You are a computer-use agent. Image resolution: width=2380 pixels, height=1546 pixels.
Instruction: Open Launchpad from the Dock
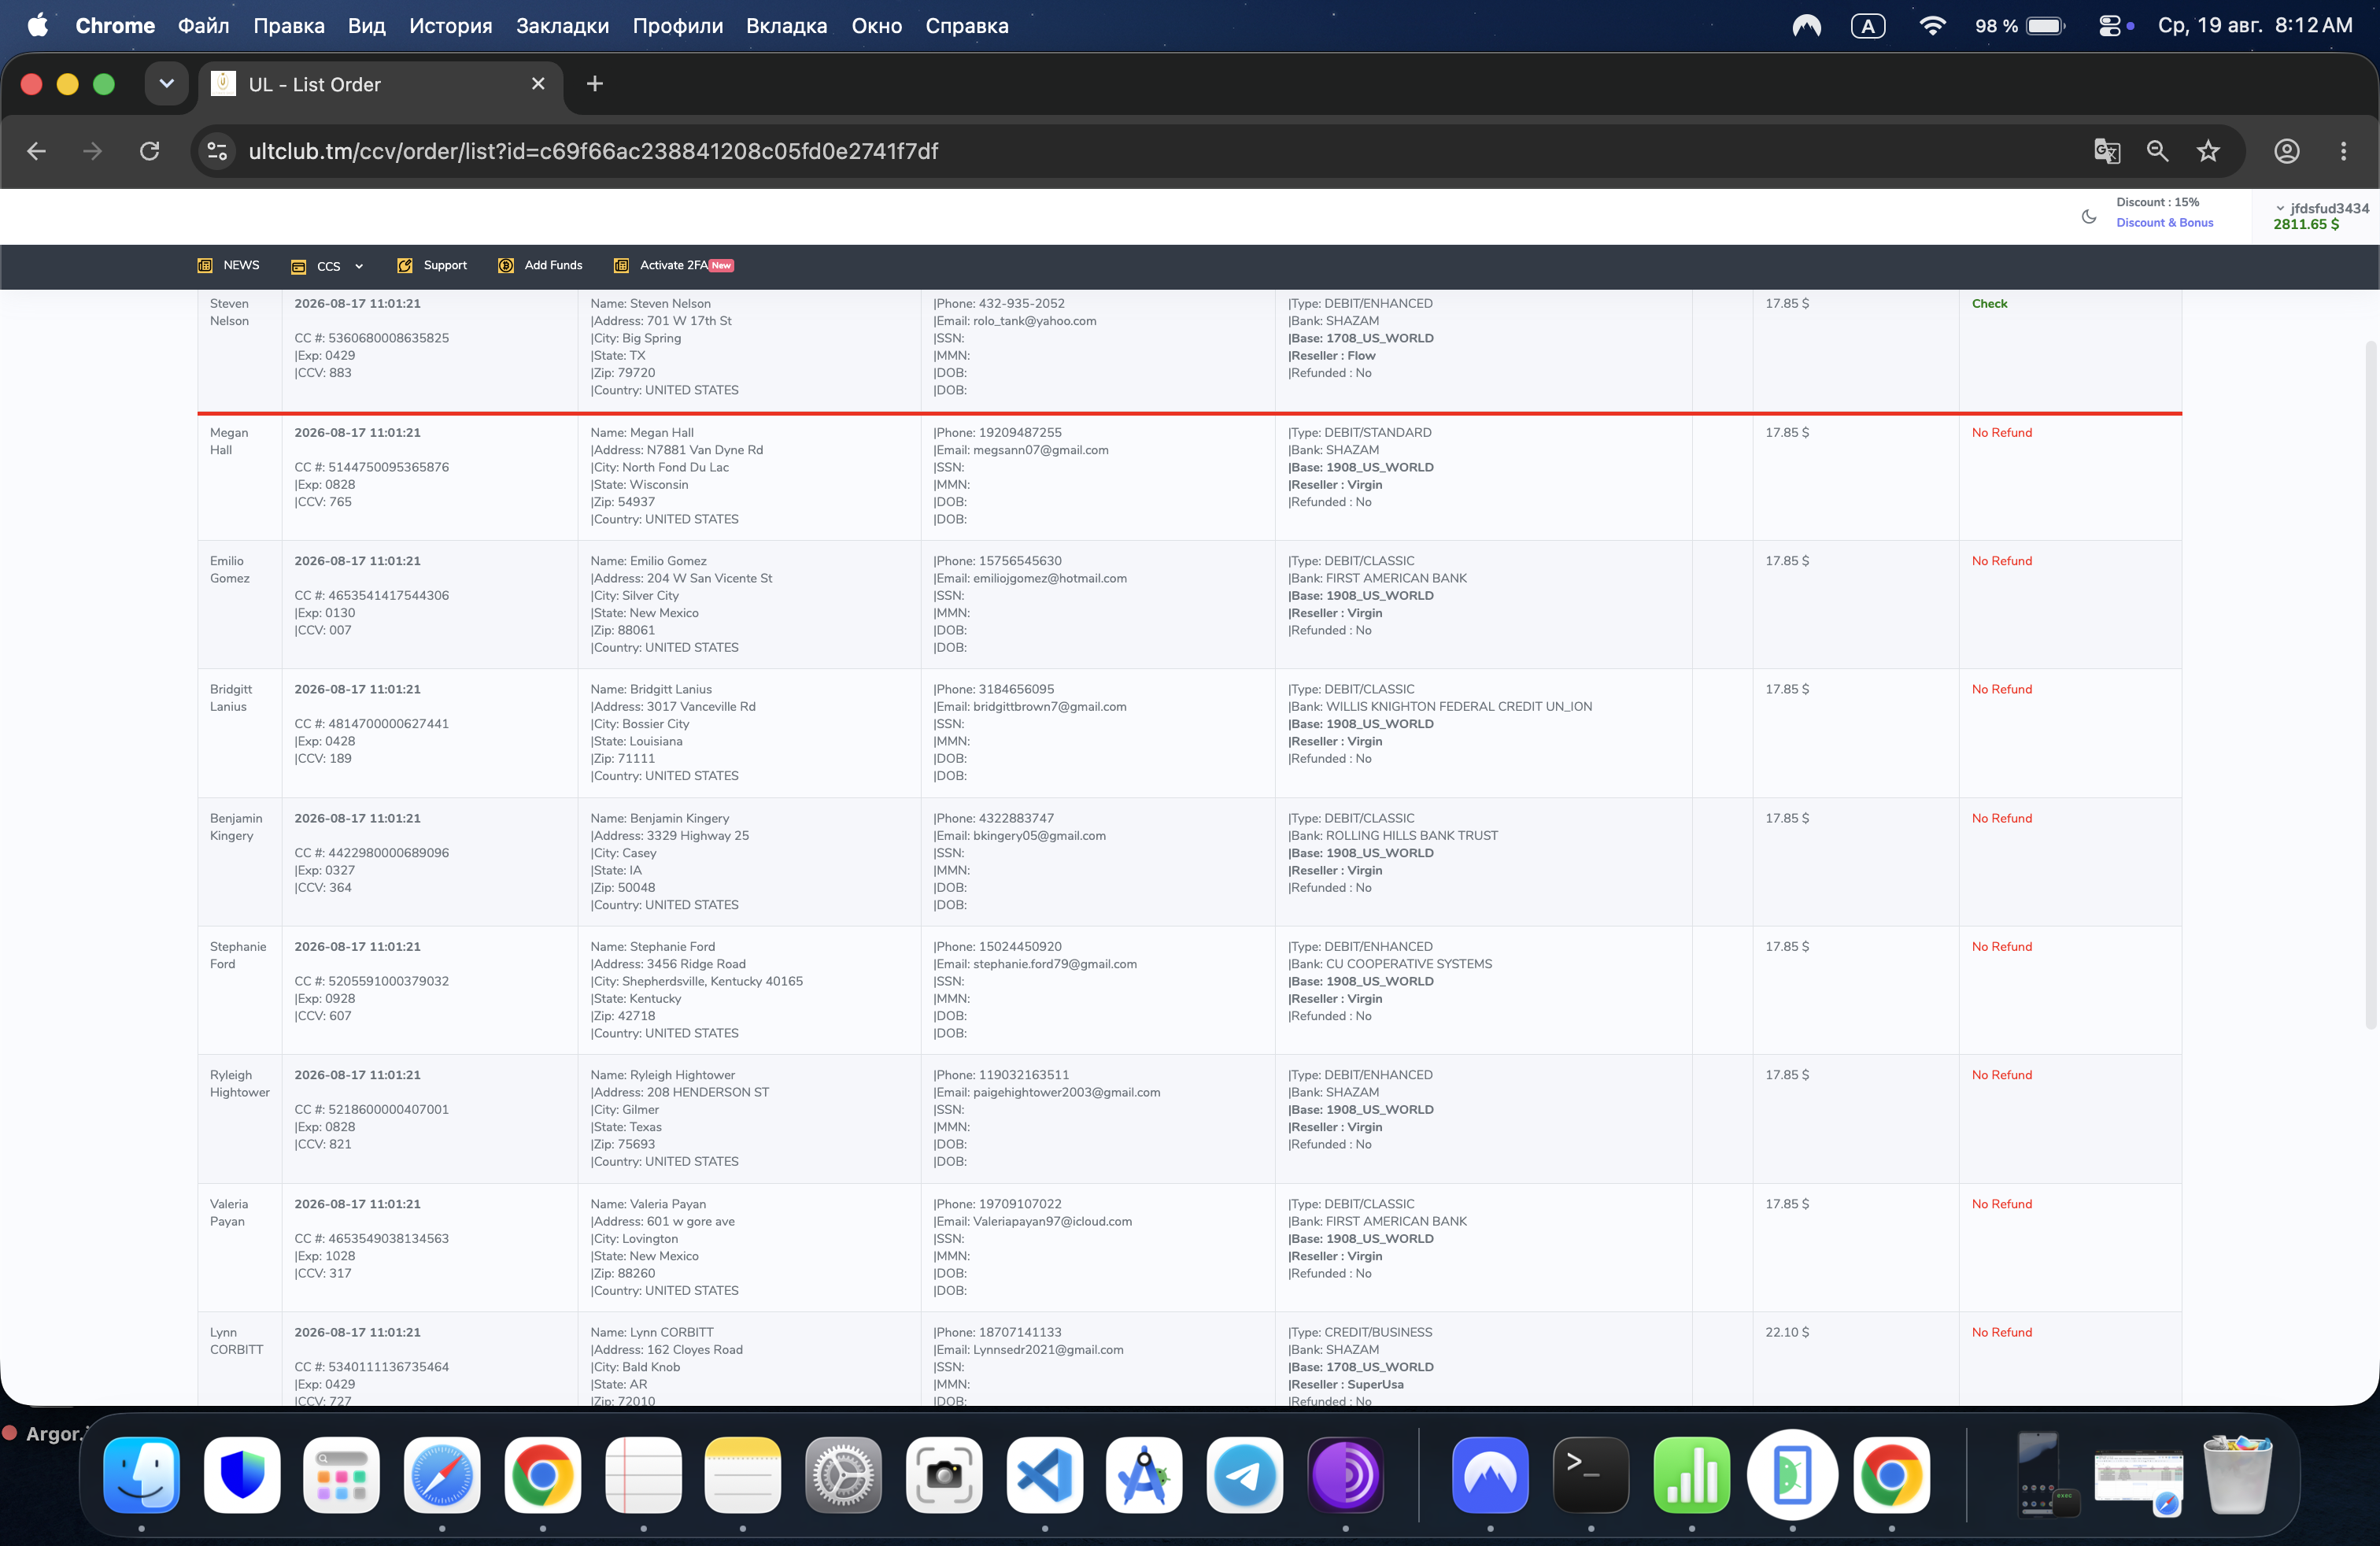(x=342, y=1475)
